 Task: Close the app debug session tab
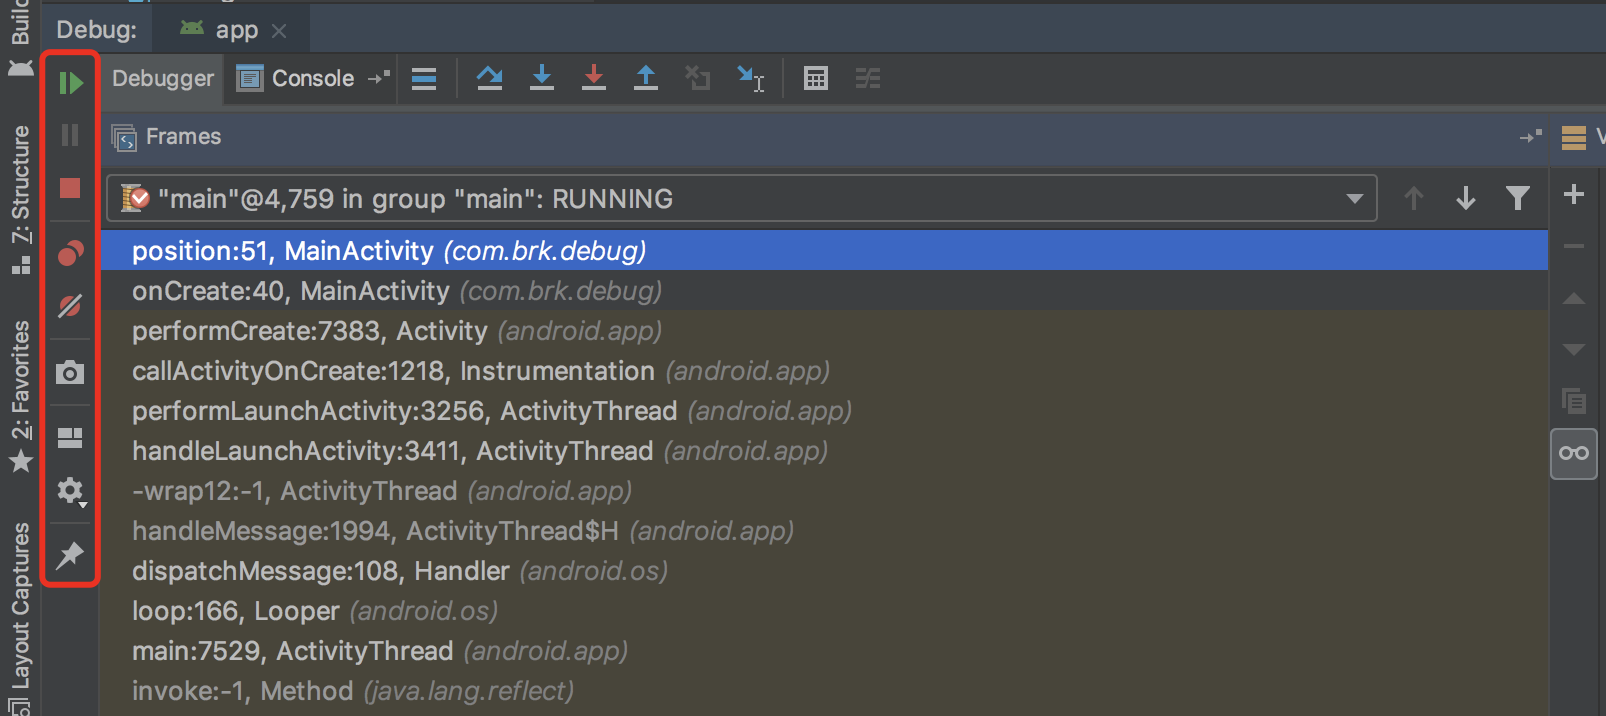tap(279, 31)
